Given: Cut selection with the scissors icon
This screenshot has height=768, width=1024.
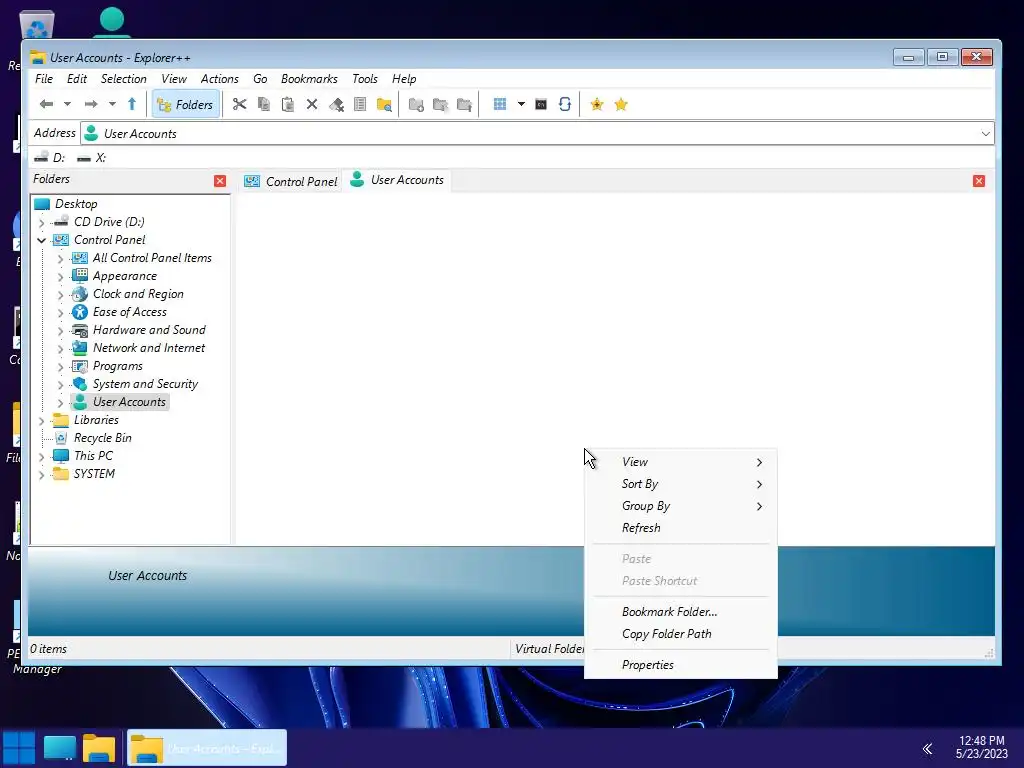Looking at the screenshot, I should point(240,104).
